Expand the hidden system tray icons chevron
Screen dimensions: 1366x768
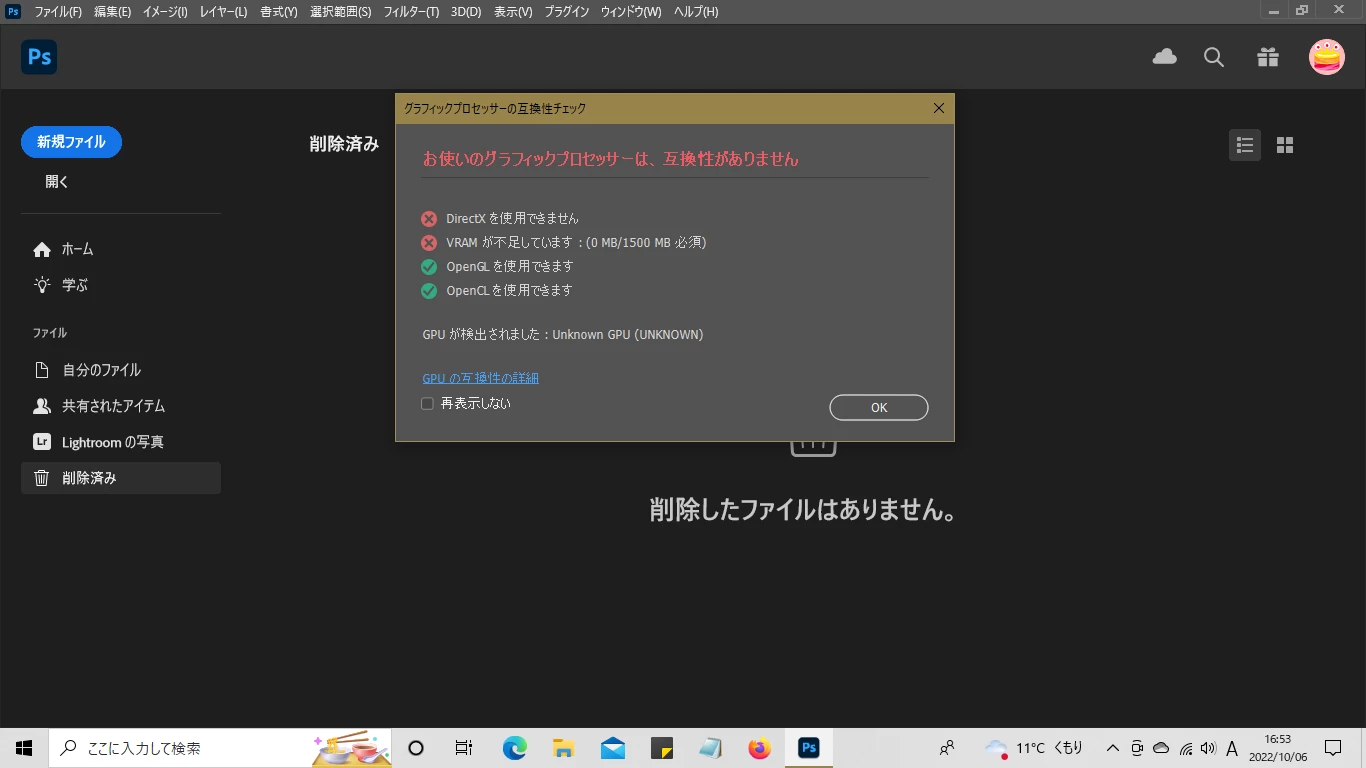click(1112, 748)
